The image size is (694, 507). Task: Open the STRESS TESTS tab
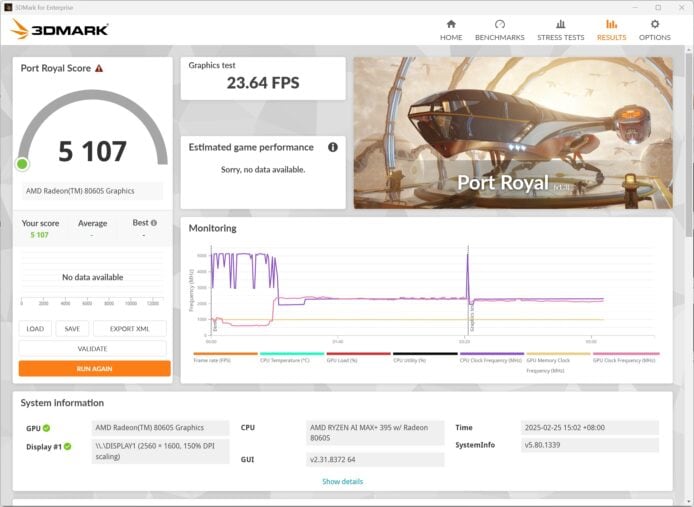[x=560, y=30]
